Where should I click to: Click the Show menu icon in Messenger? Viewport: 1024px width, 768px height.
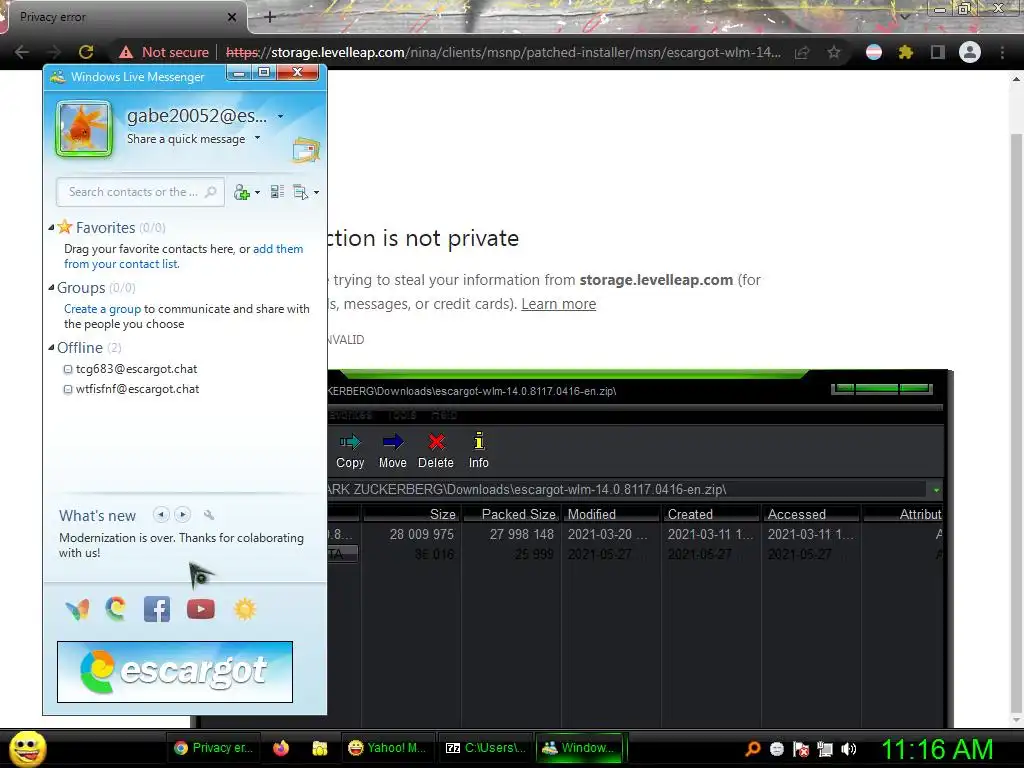300,192
